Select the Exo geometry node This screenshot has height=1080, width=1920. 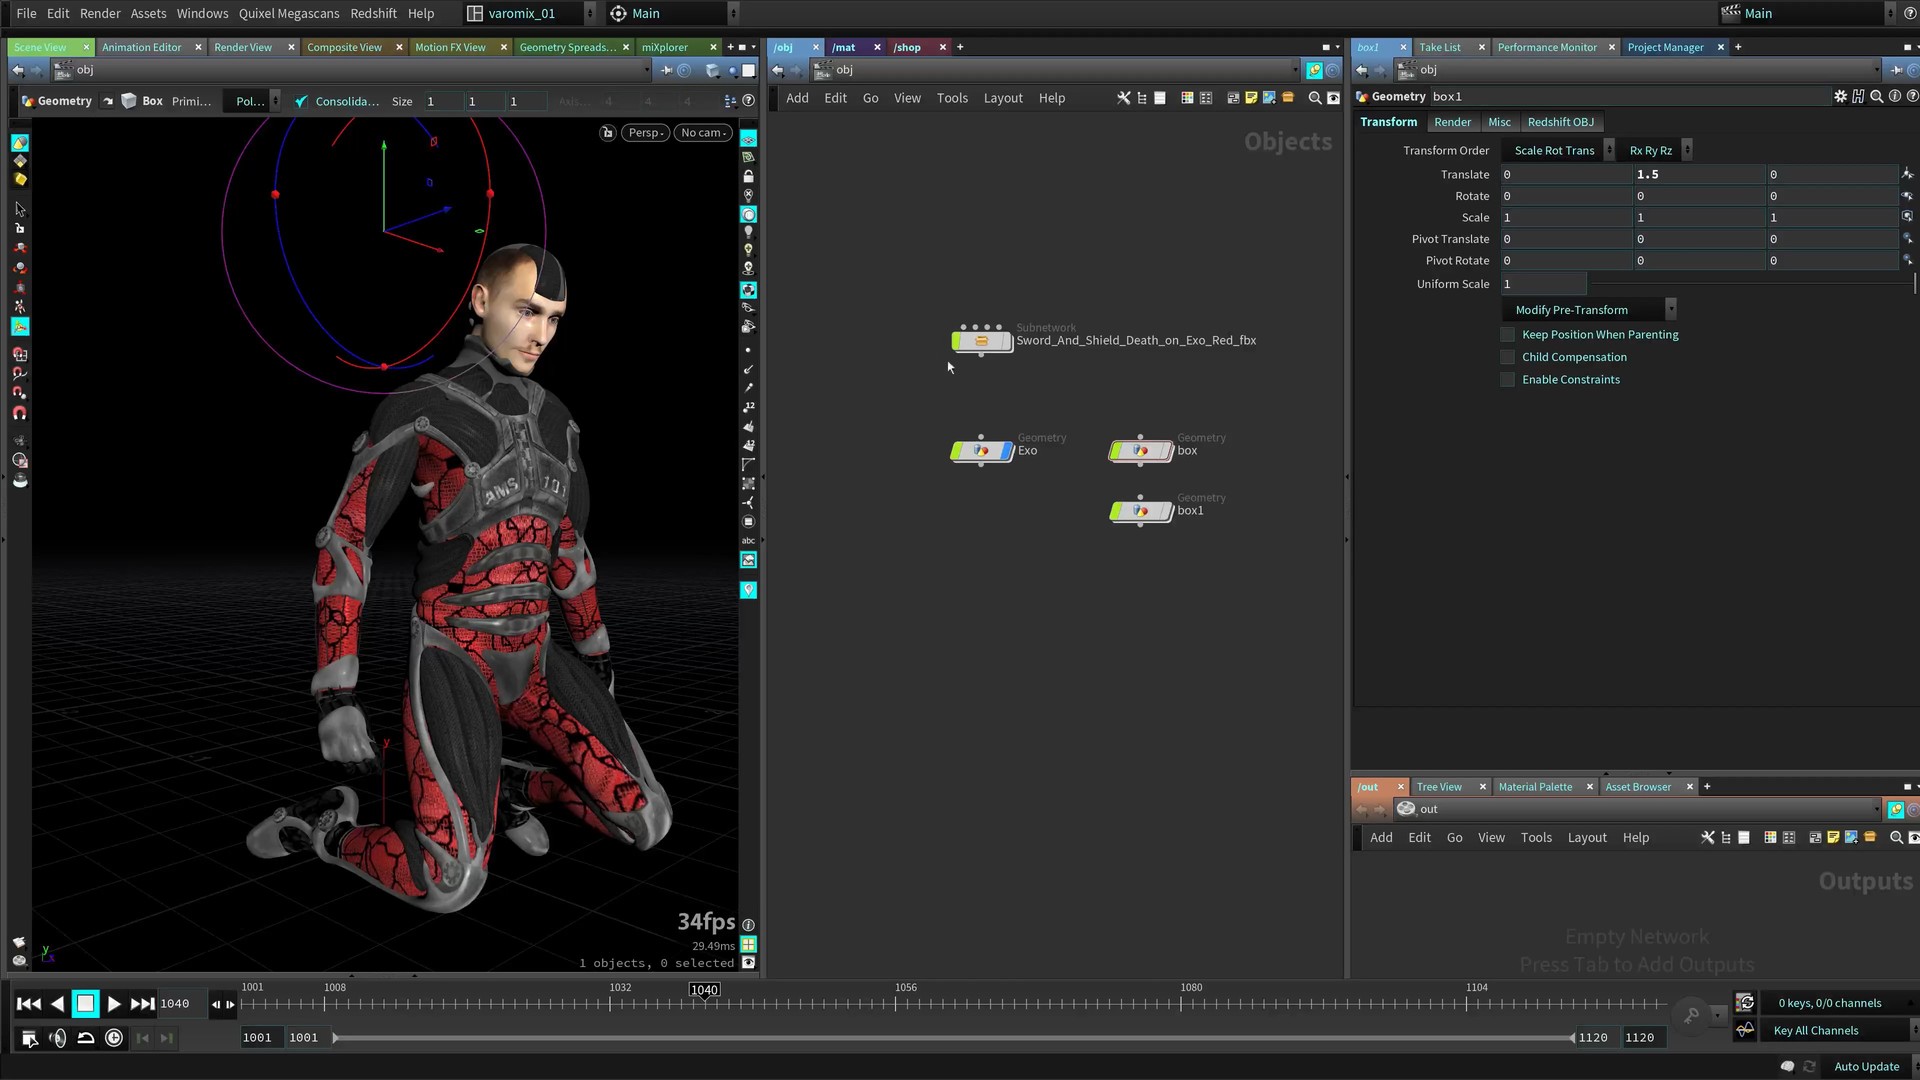(981, 452)
